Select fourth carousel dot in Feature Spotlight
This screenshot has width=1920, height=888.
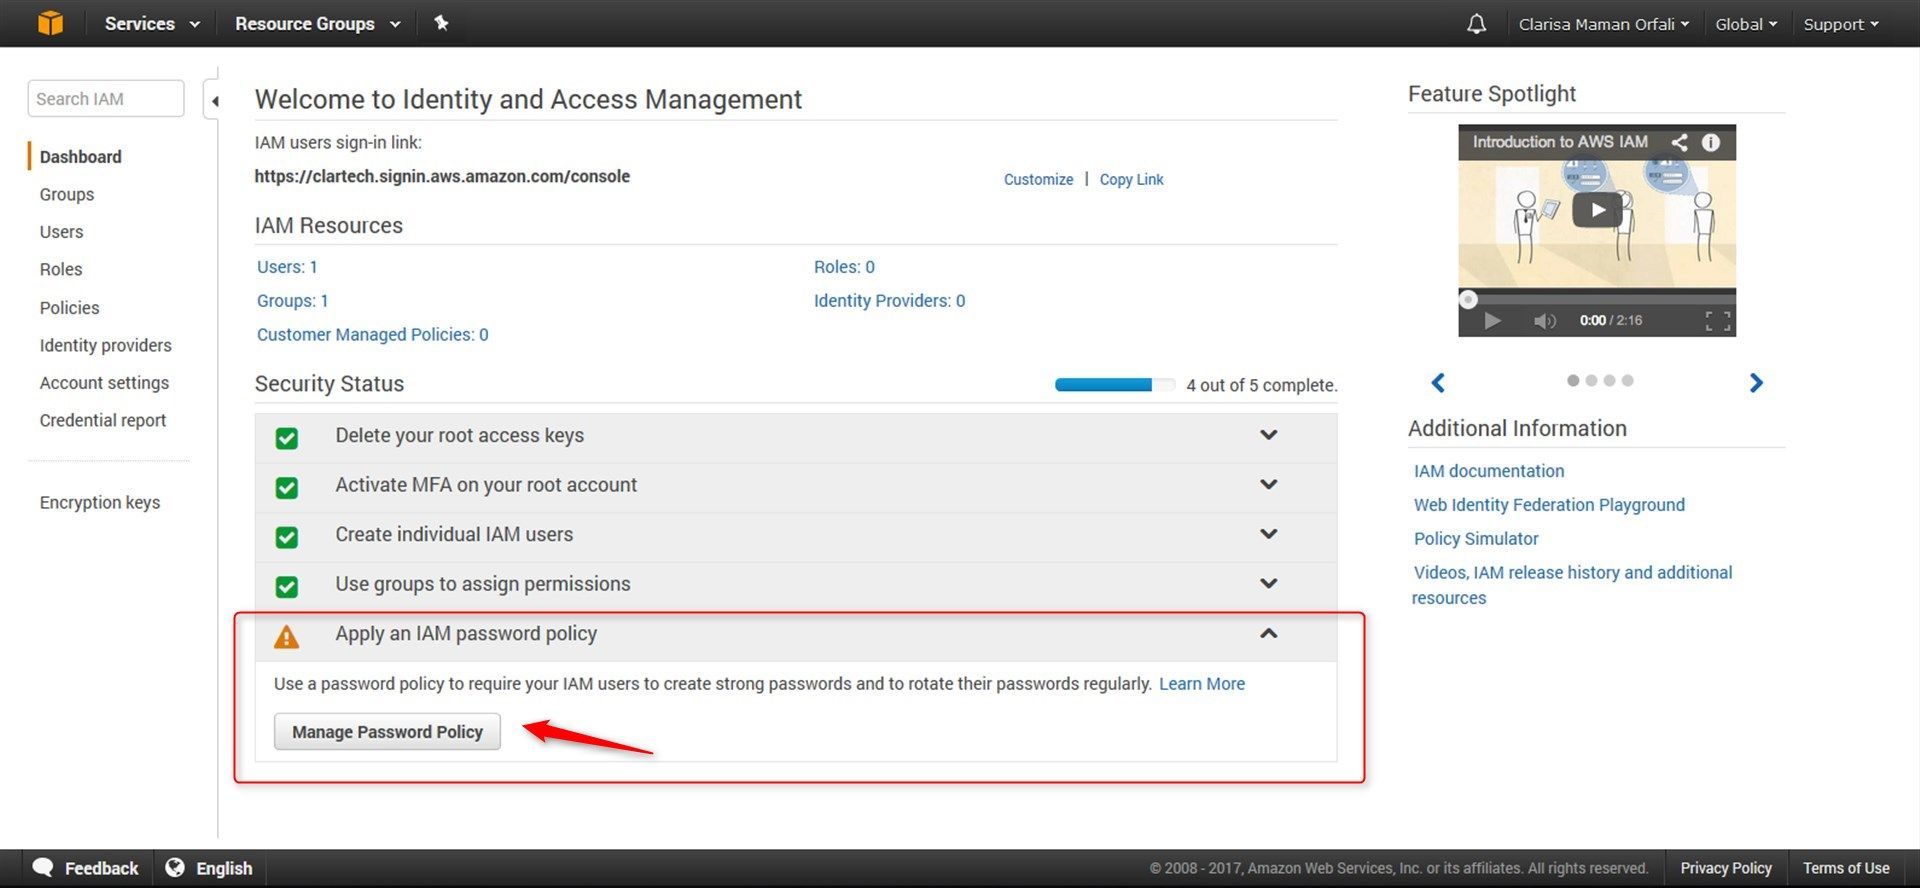(x=1627, y=380)
